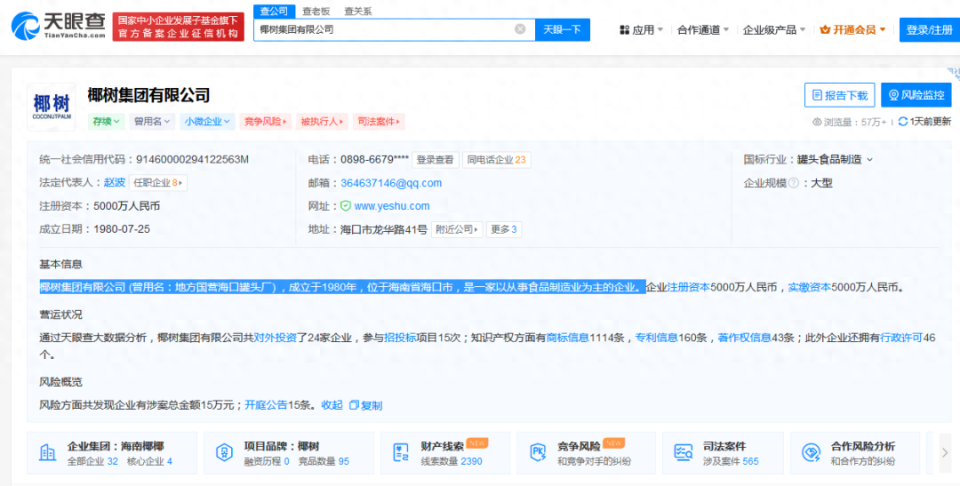Viewport: 960px width, 486px height.
Task: Click 线索数量 2390 count
Action: tap(451, 462)
